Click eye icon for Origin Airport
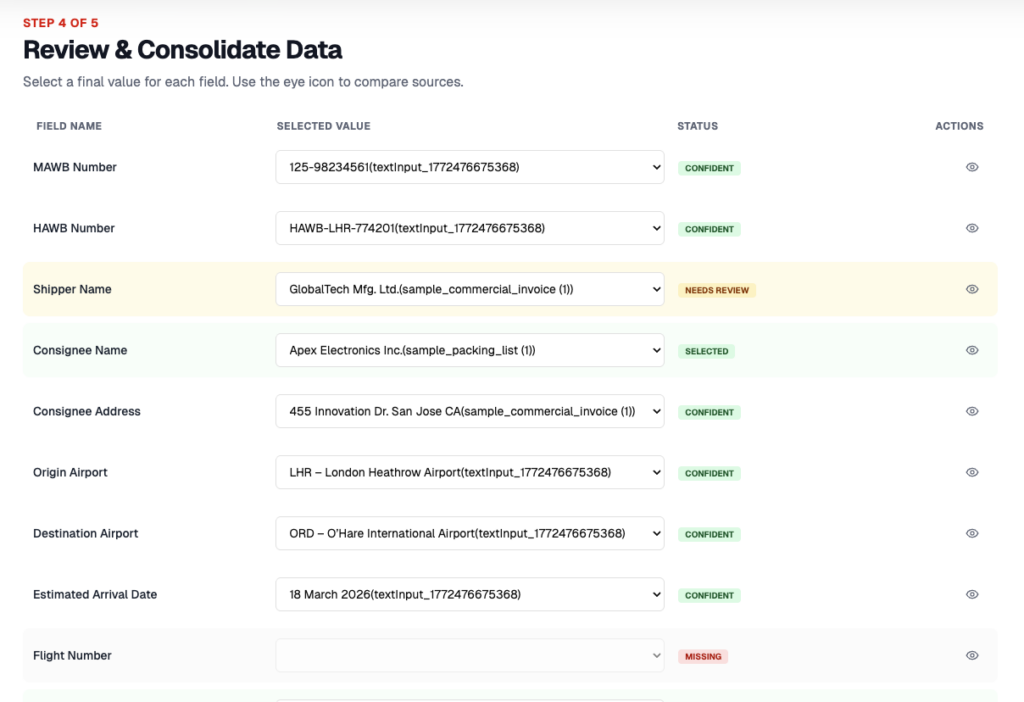This screenshot has height=702, width=1024. tap(971, 472)
